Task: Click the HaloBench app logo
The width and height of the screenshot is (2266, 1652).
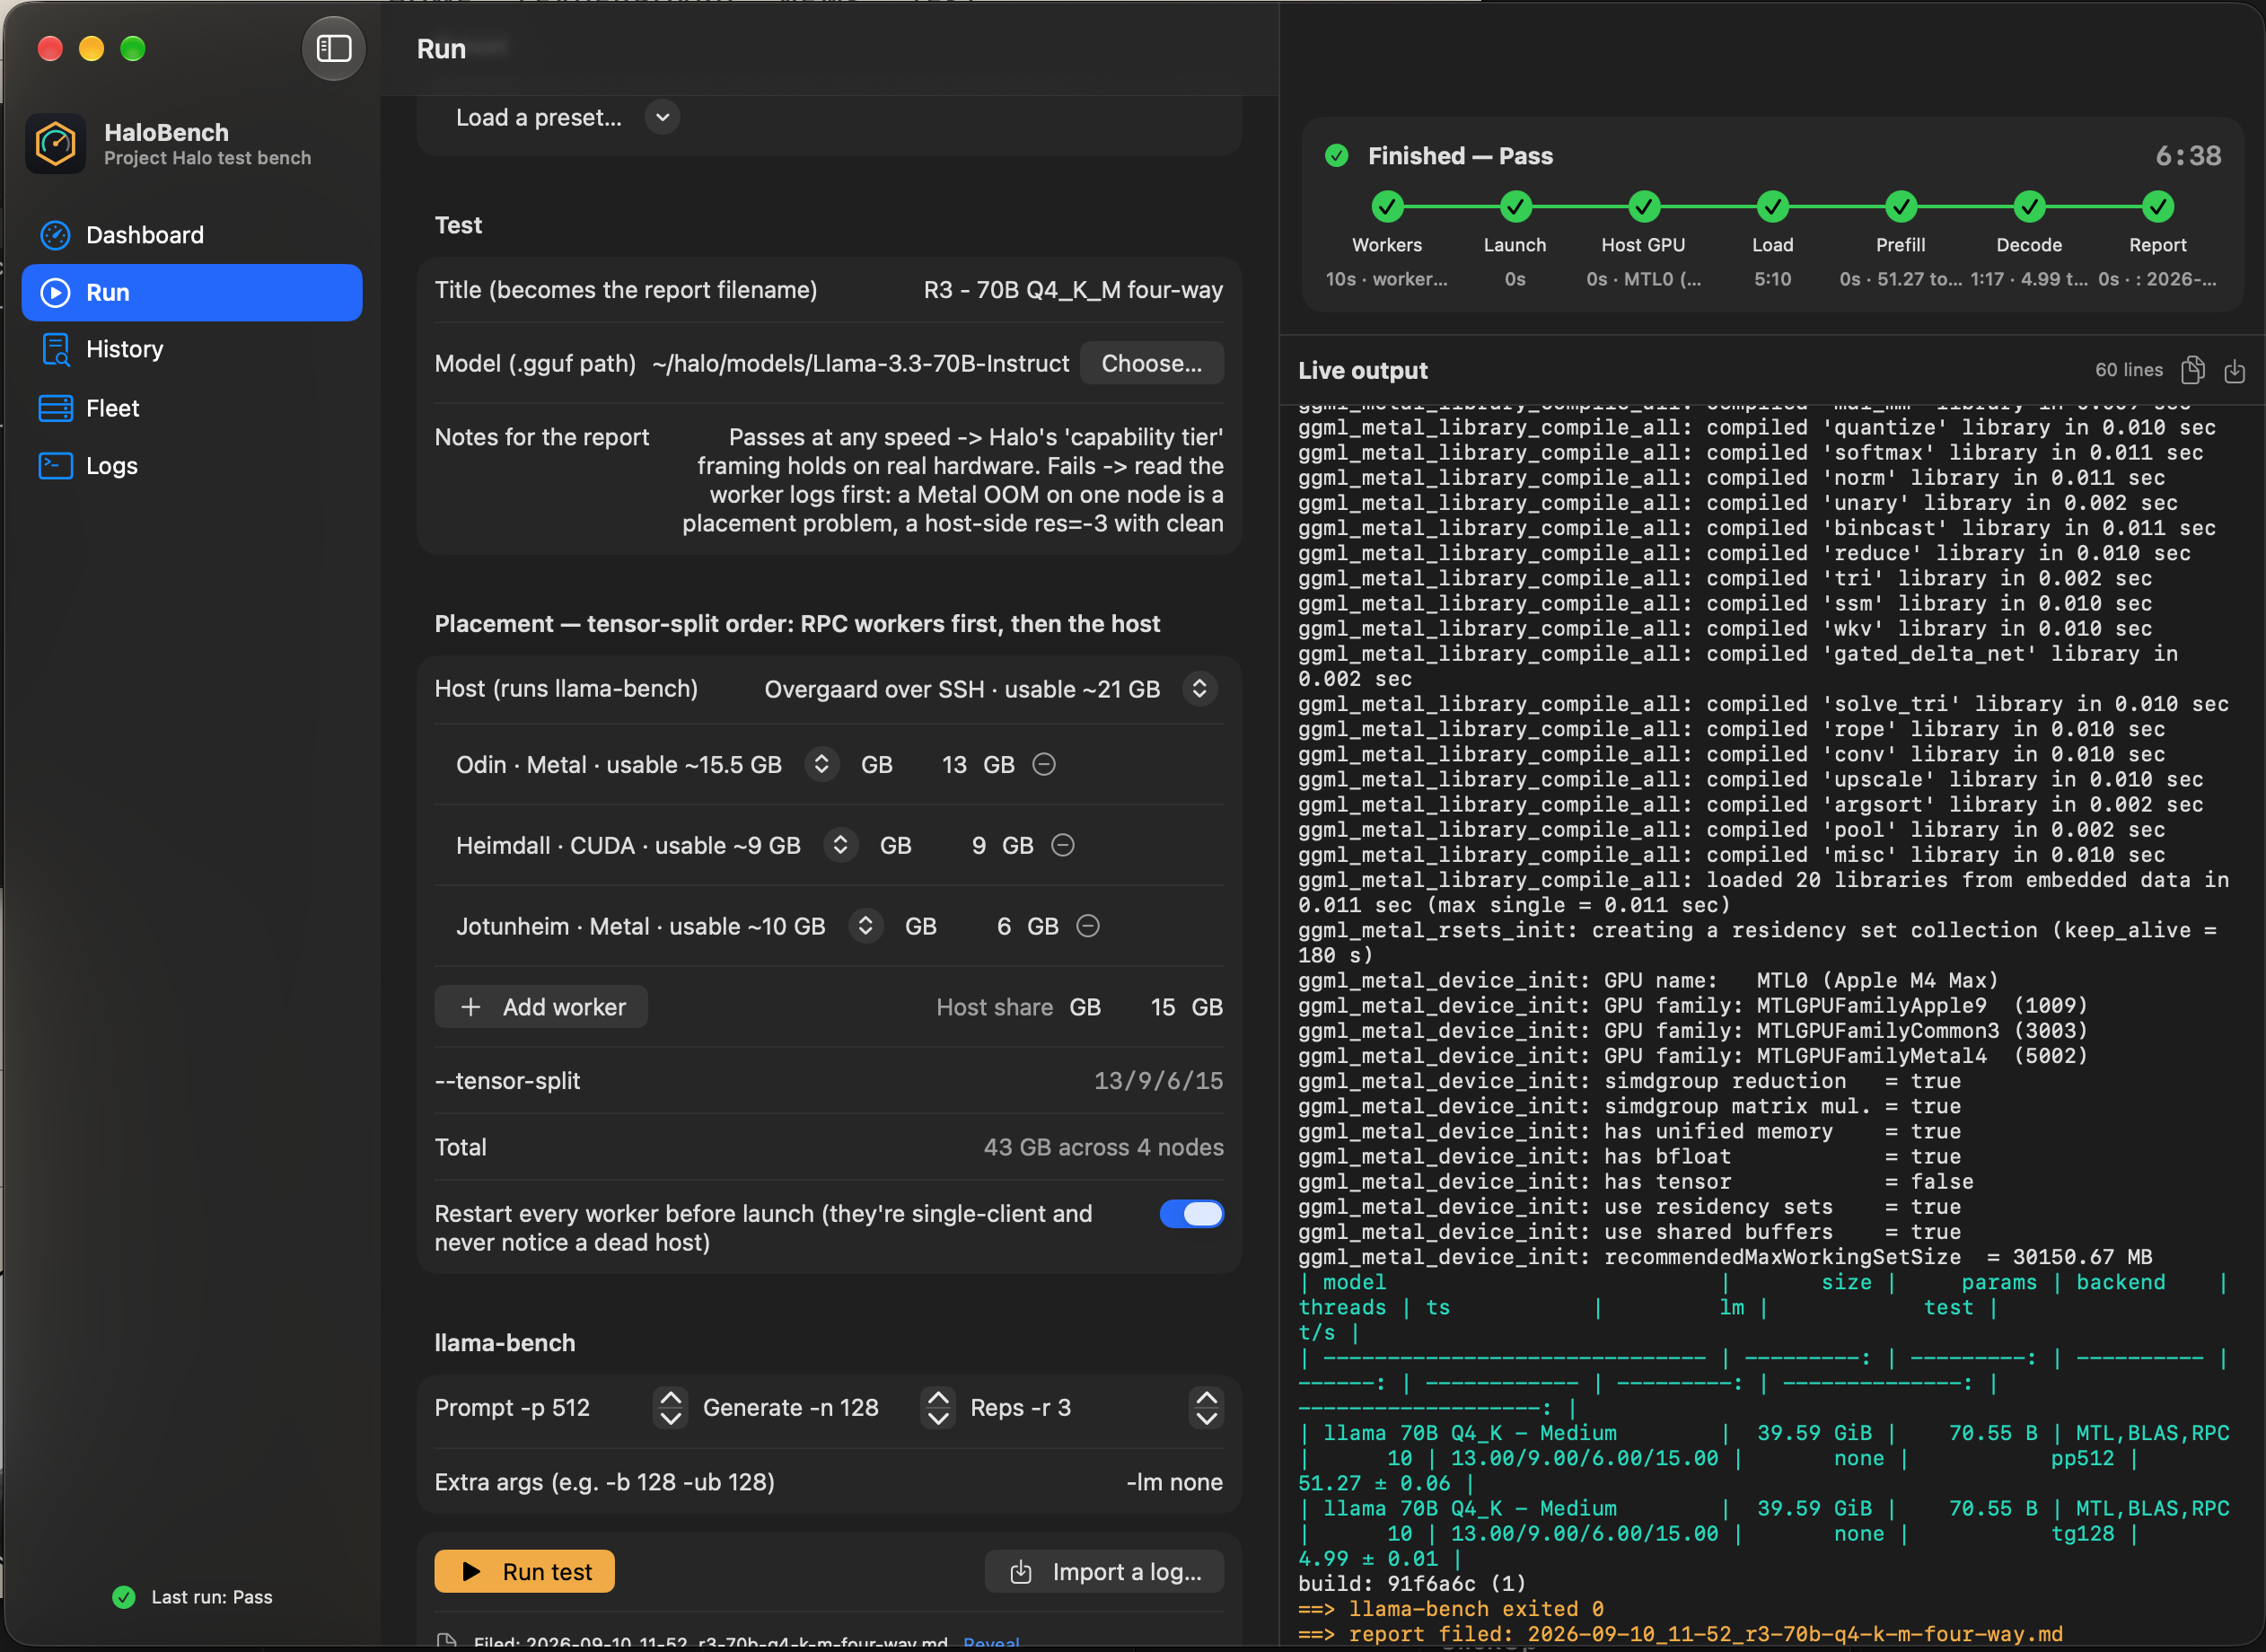Action: pyautogui.click(x=56, y=144)
